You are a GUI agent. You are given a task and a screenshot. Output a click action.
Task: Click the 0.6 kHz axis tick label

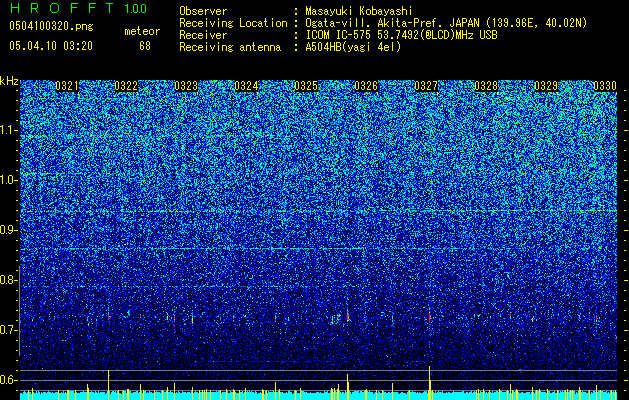[8, 380]
